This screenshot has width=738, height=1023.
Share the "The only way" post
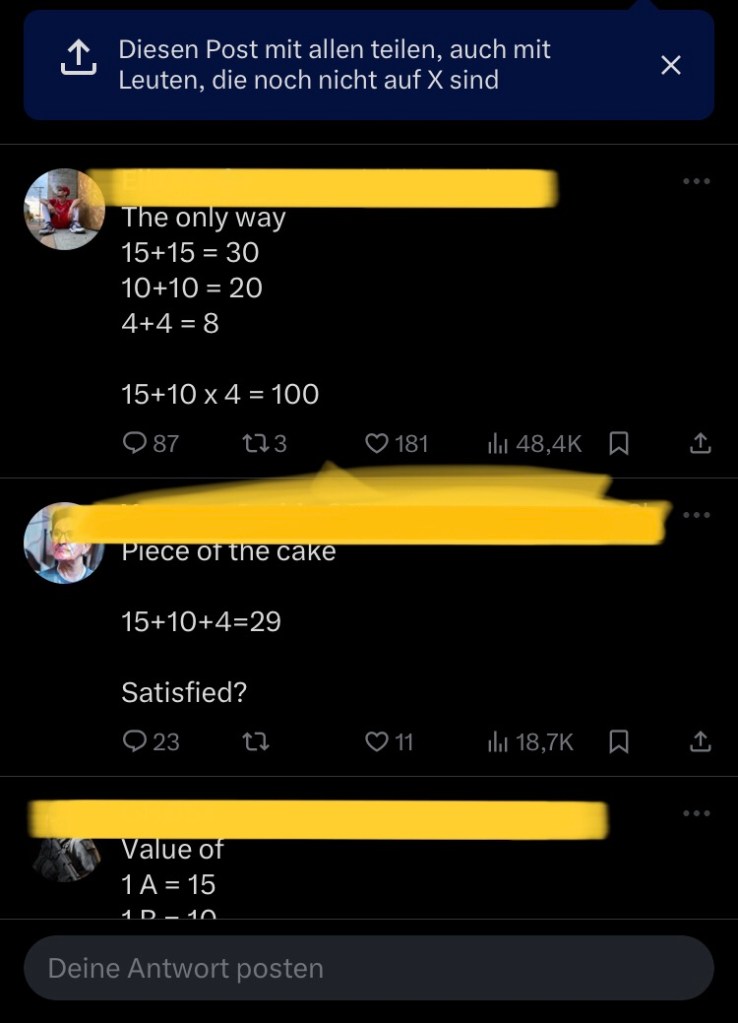[700, 444]
